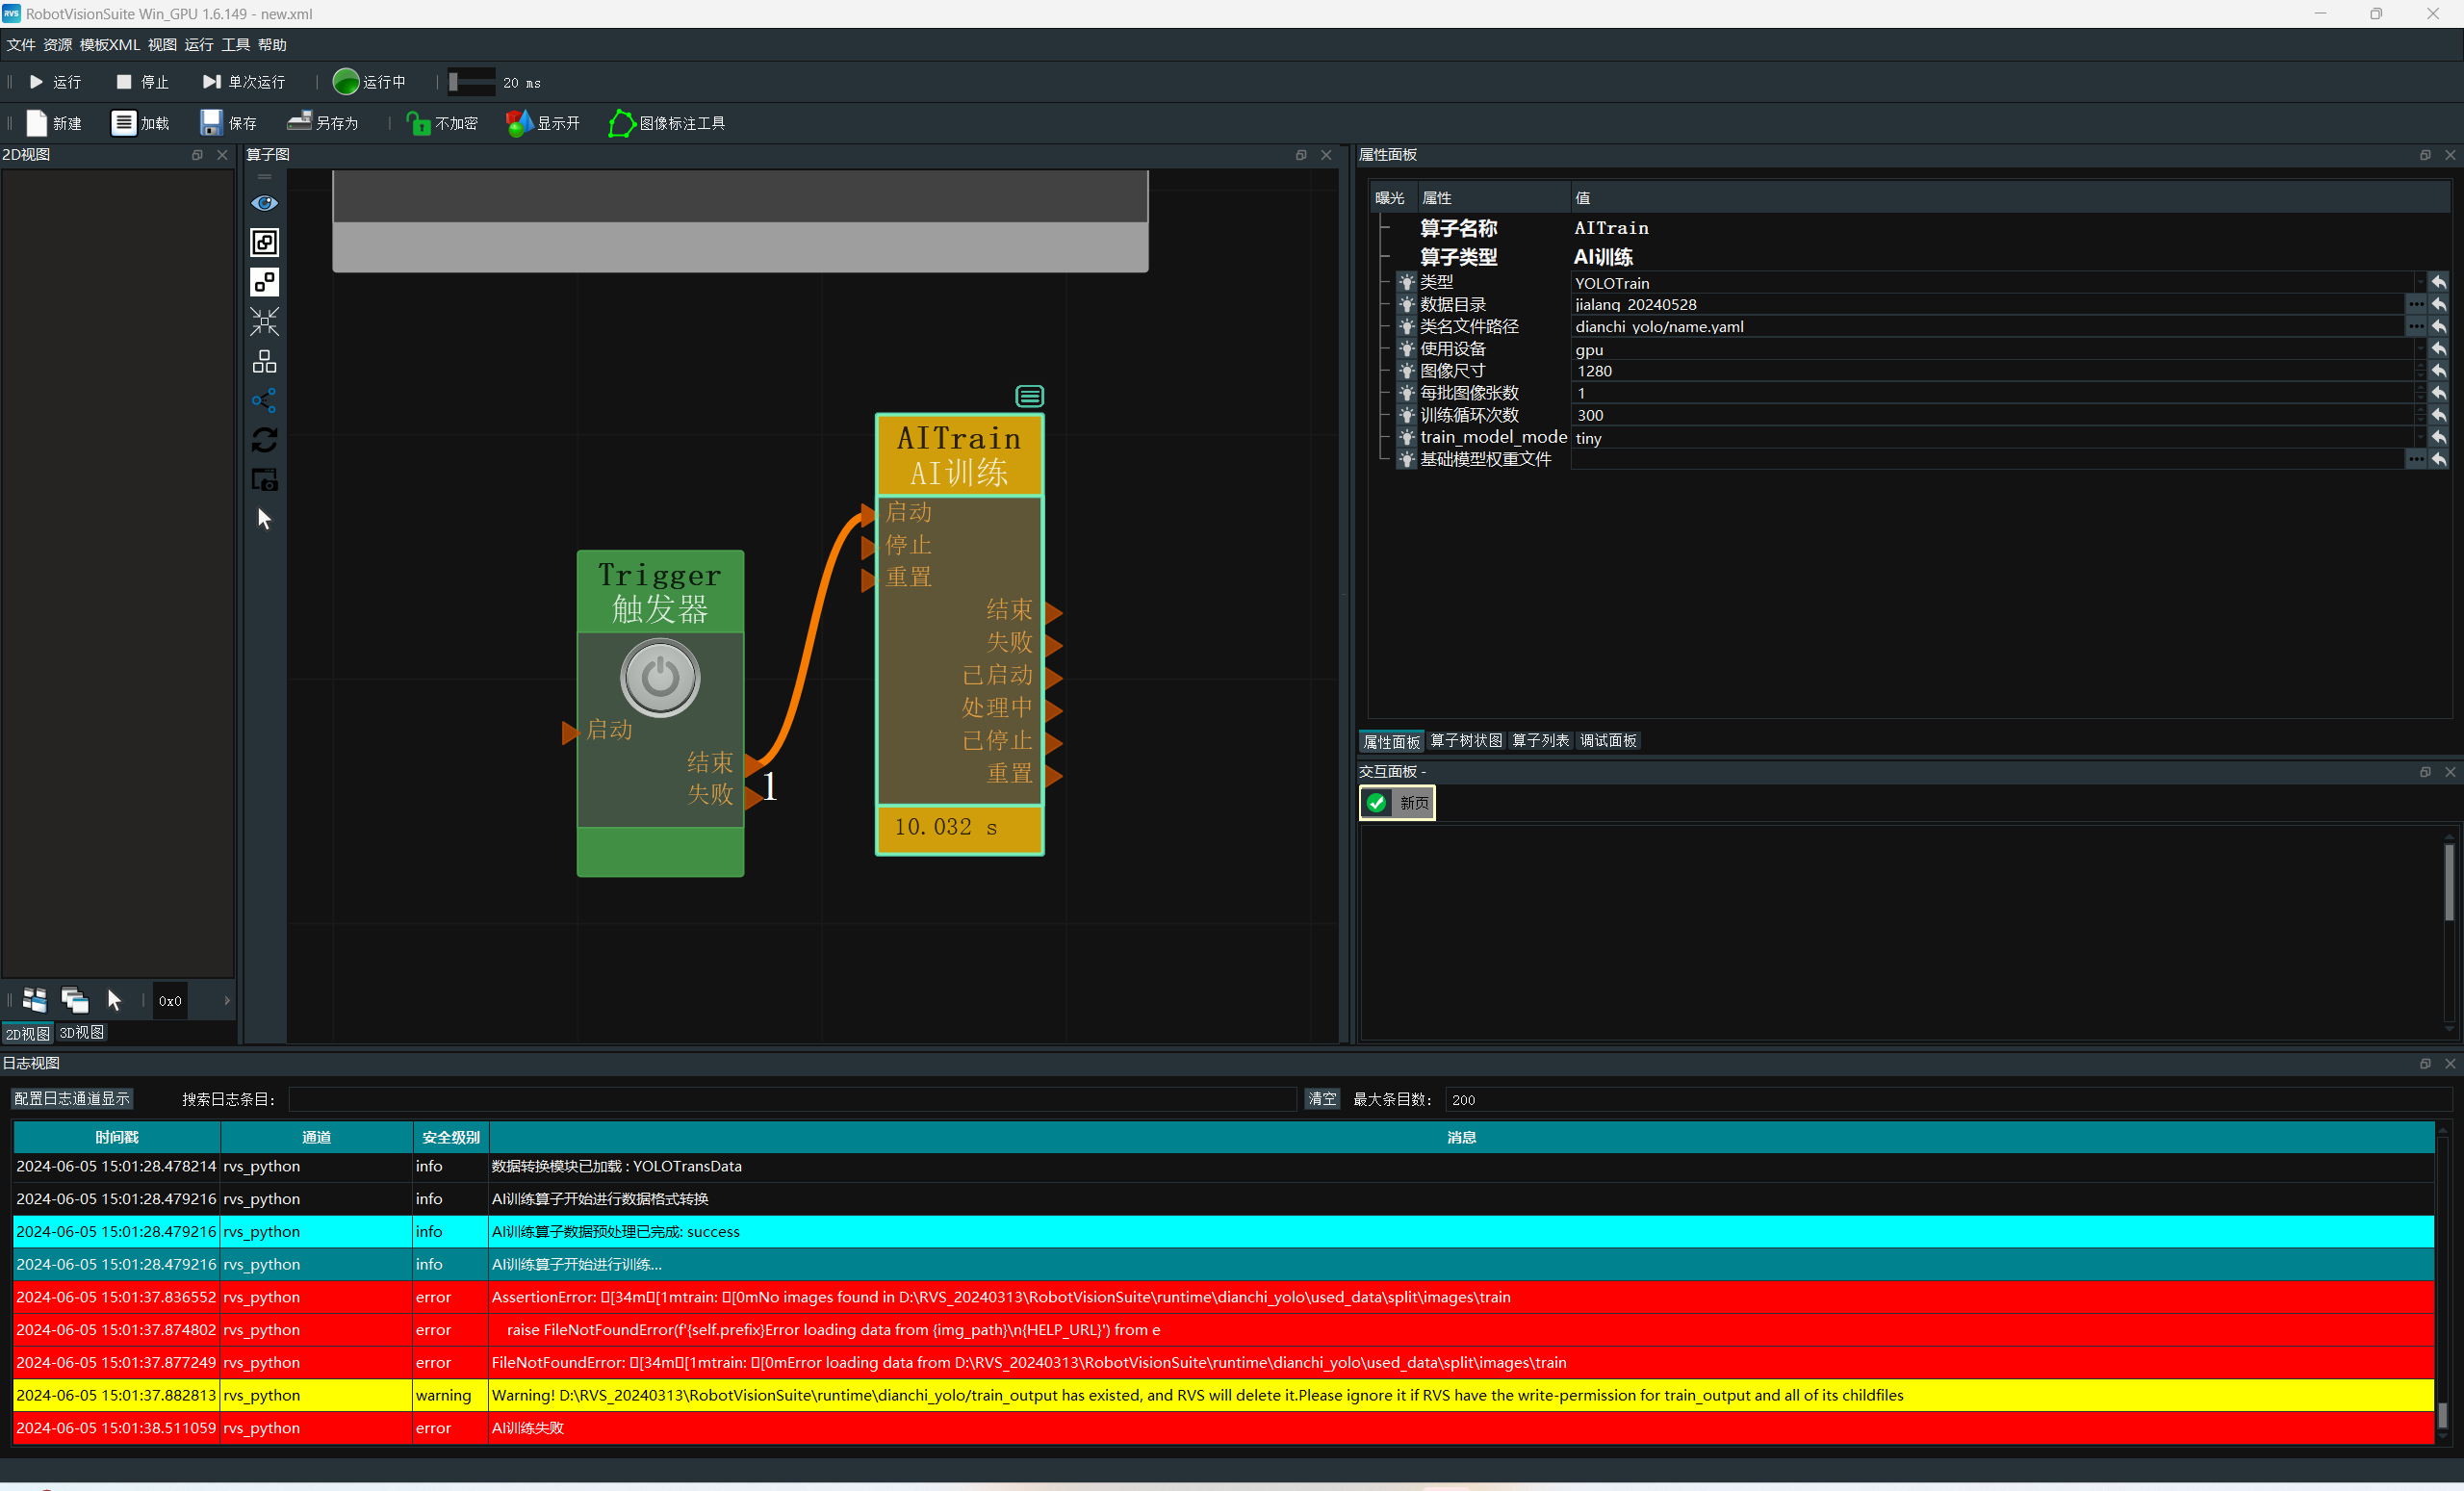
Task: Click the 保存 save icon
Action: (x=211, y=123)
